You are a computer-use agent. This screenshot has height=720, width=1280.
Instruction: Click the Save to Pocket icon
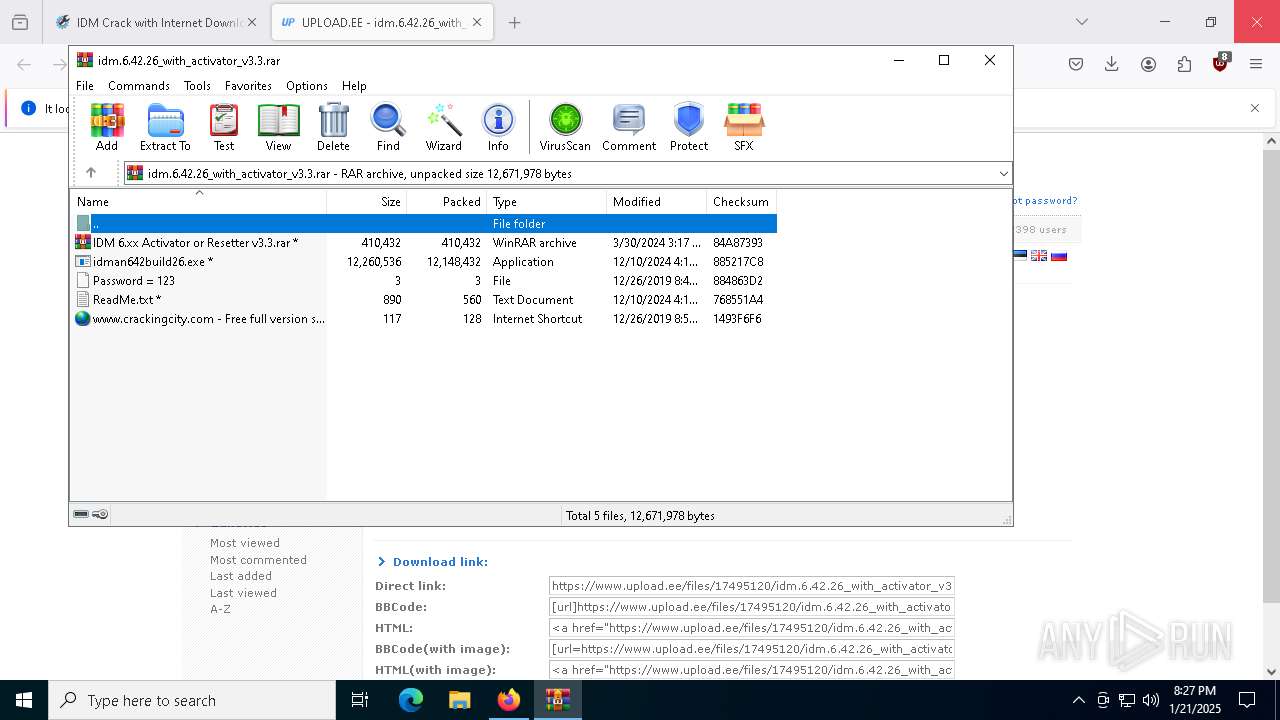(x=1075, y=64)
